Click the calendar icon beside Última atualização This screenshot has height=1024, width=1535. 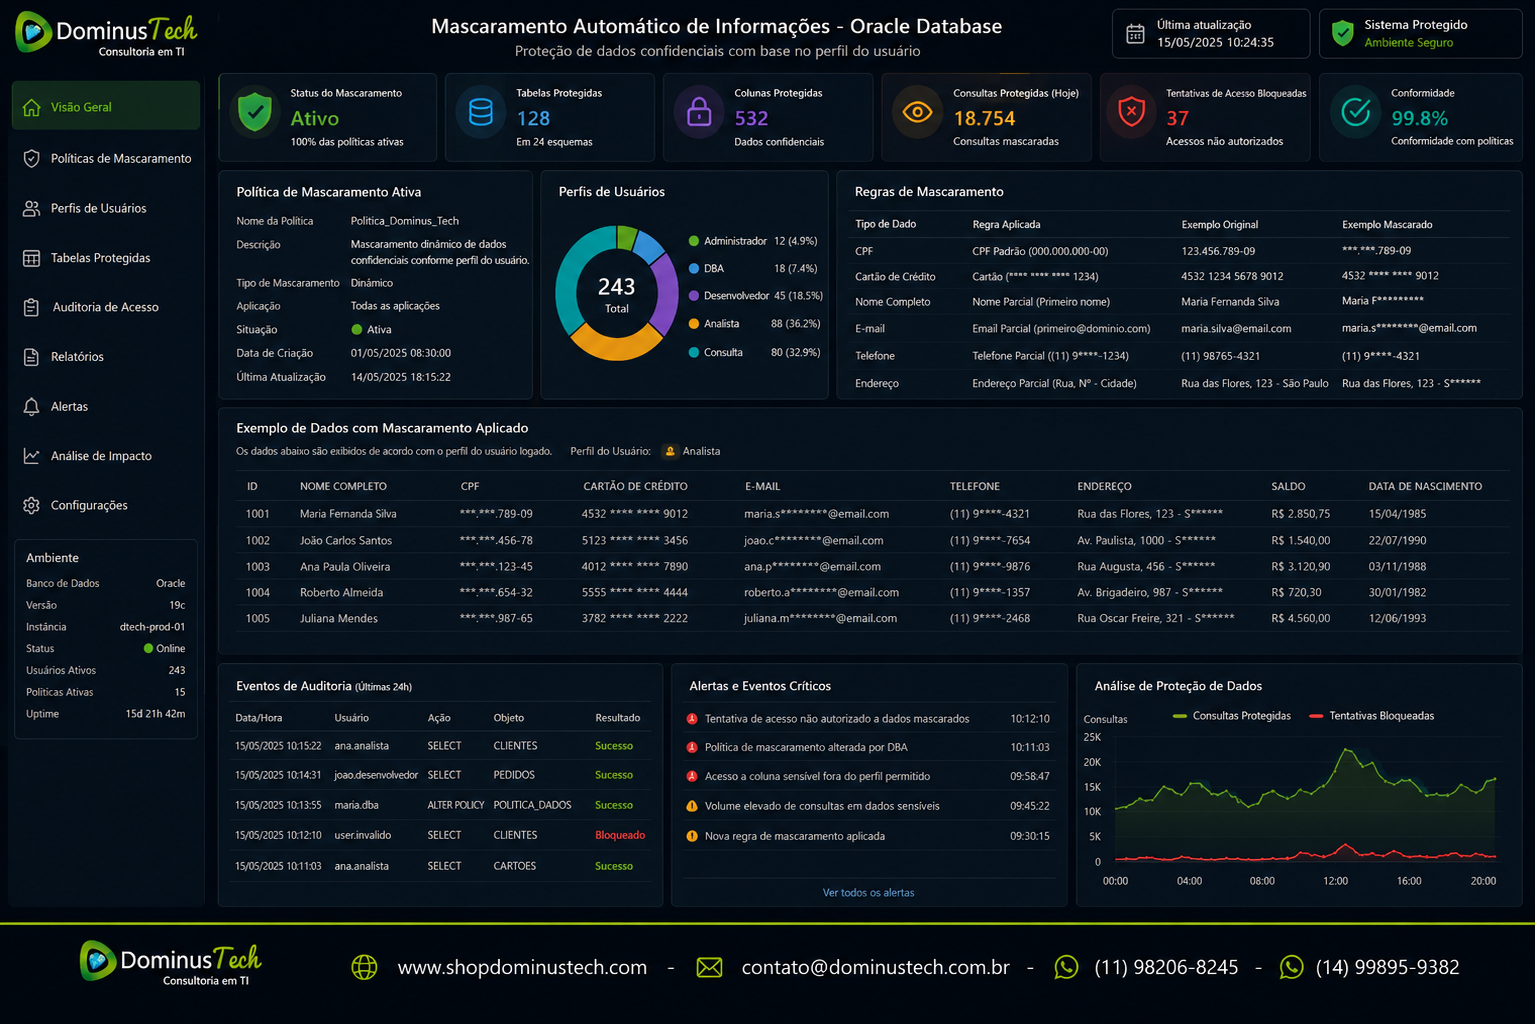[1135, 34]
